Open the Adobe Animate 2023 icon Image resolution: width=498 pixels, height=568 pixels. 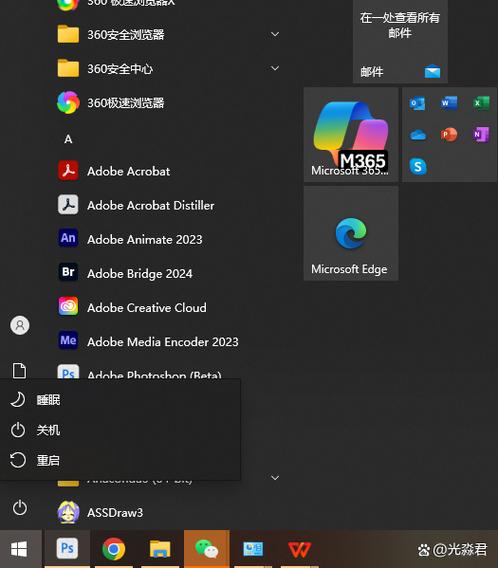pyautogui.click(x=68, y=239)
